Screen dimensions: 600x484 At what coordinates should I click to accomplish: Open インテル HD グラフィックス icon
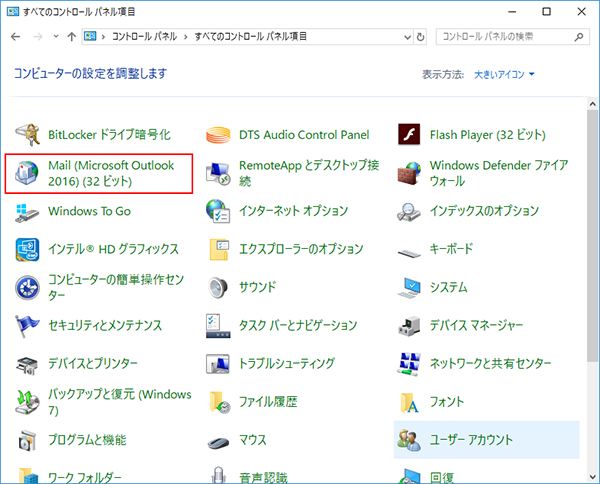tap(27, 249)
